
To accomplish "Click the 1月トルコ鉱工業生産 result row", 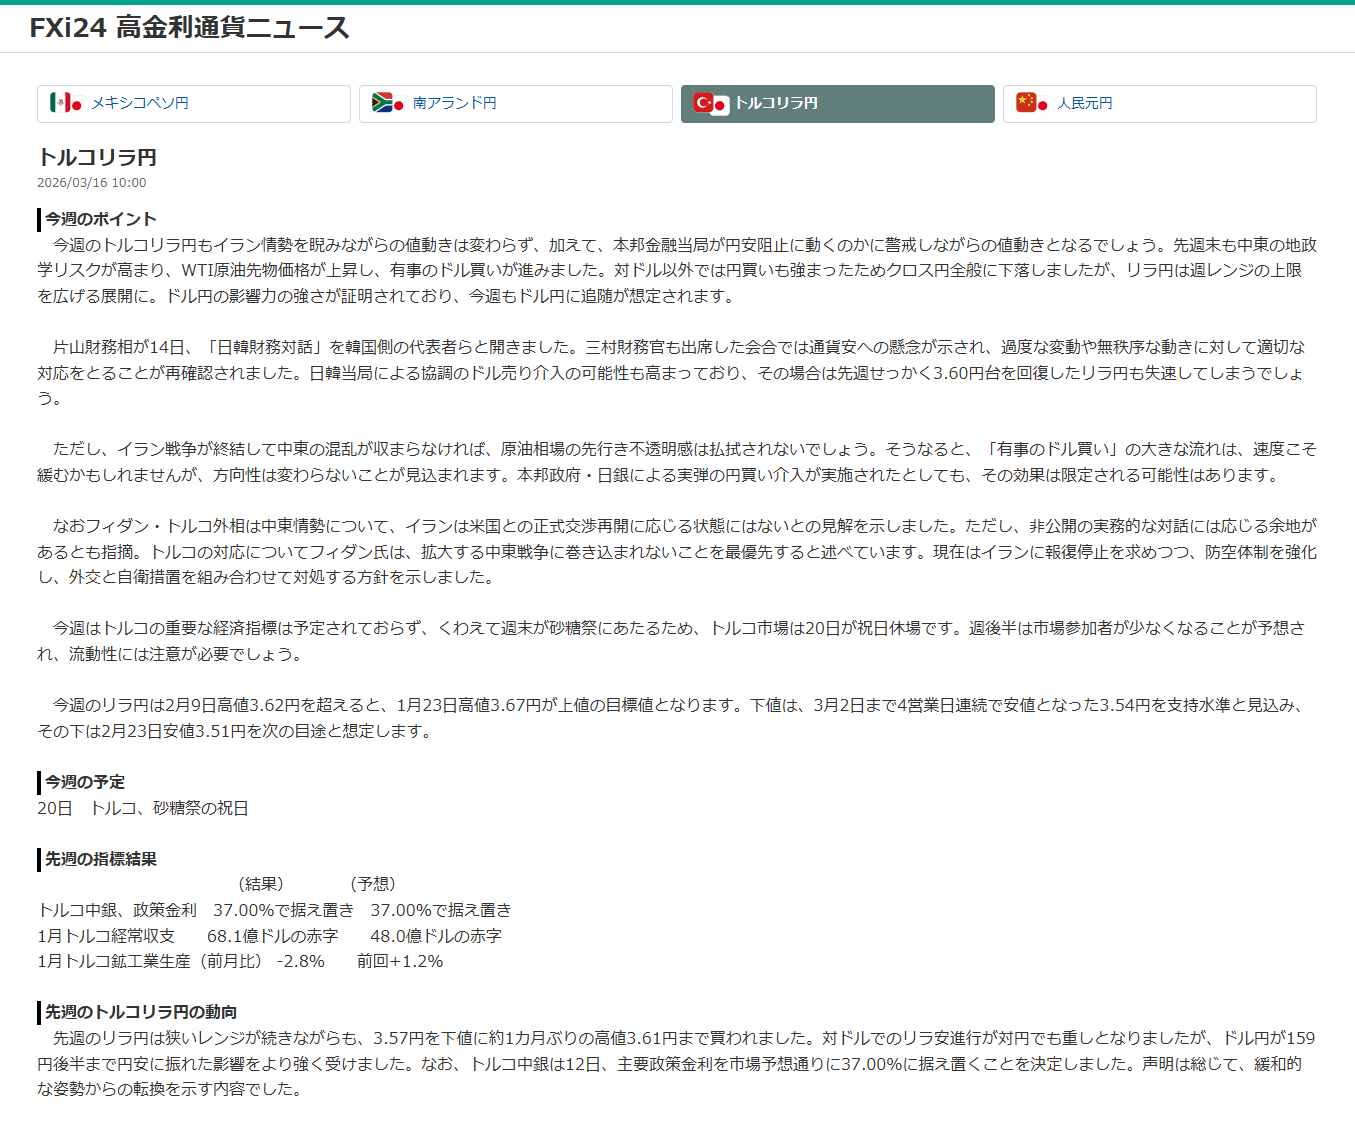I will 240,961.
